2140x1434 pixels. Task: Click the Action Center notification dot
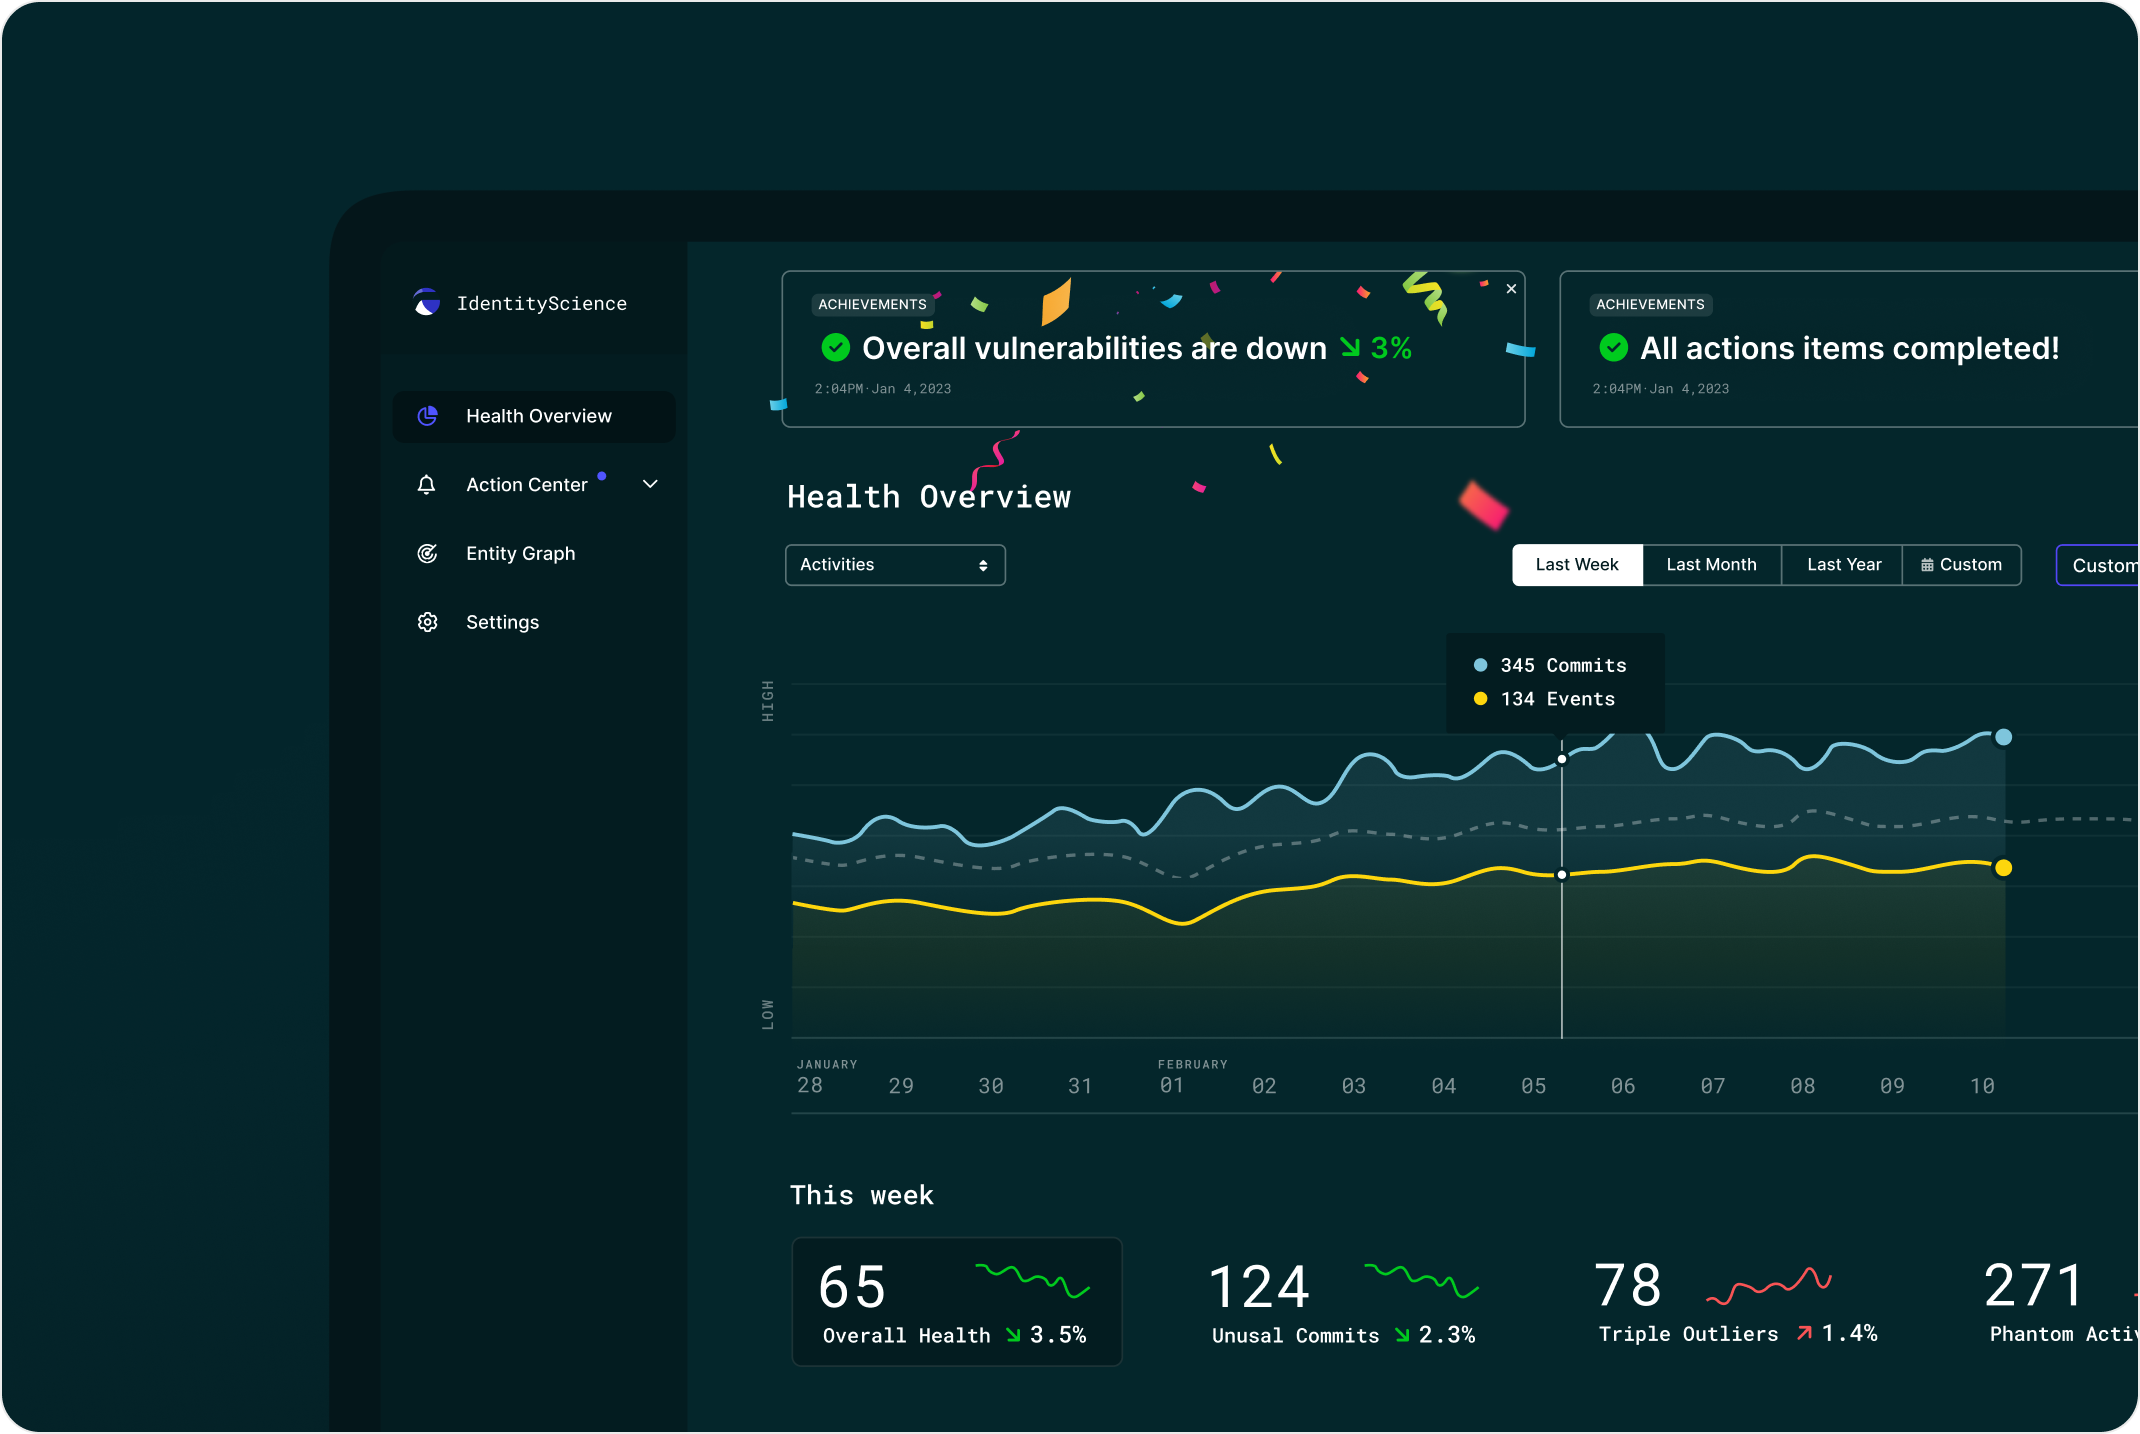(x=602, y=476)
